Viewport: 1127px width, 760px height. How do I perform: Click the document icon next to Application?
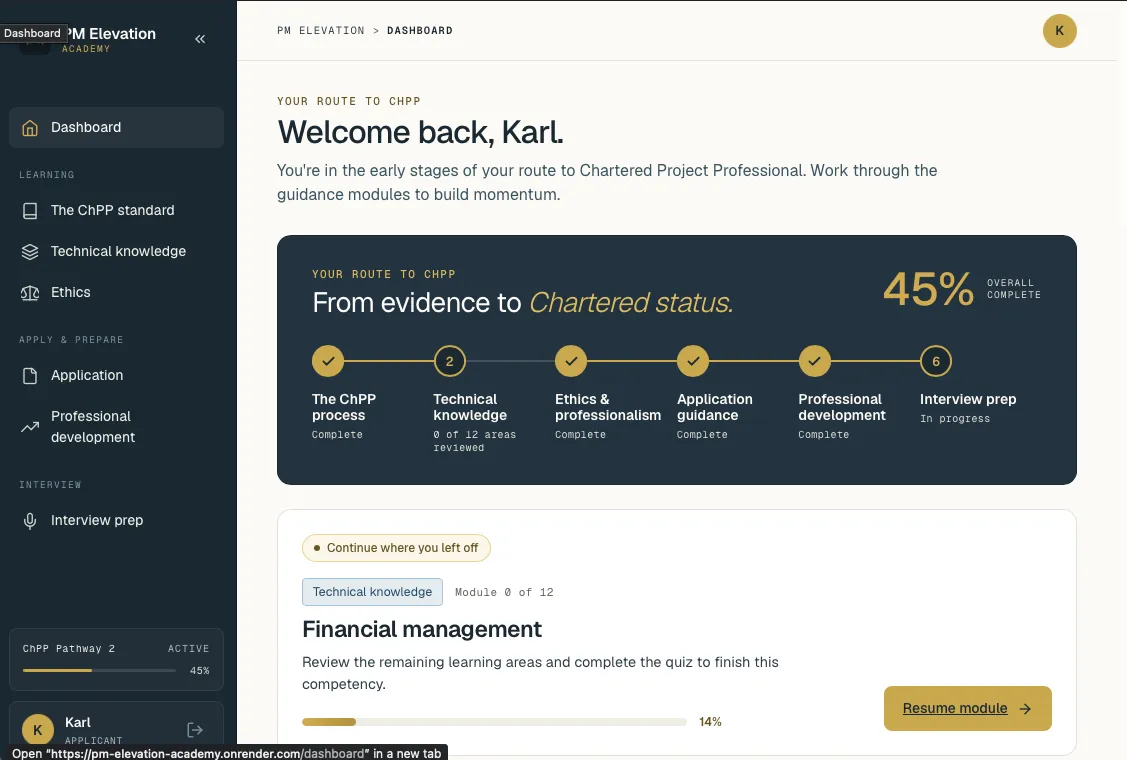pyautogui.click(x=29, y=375)
